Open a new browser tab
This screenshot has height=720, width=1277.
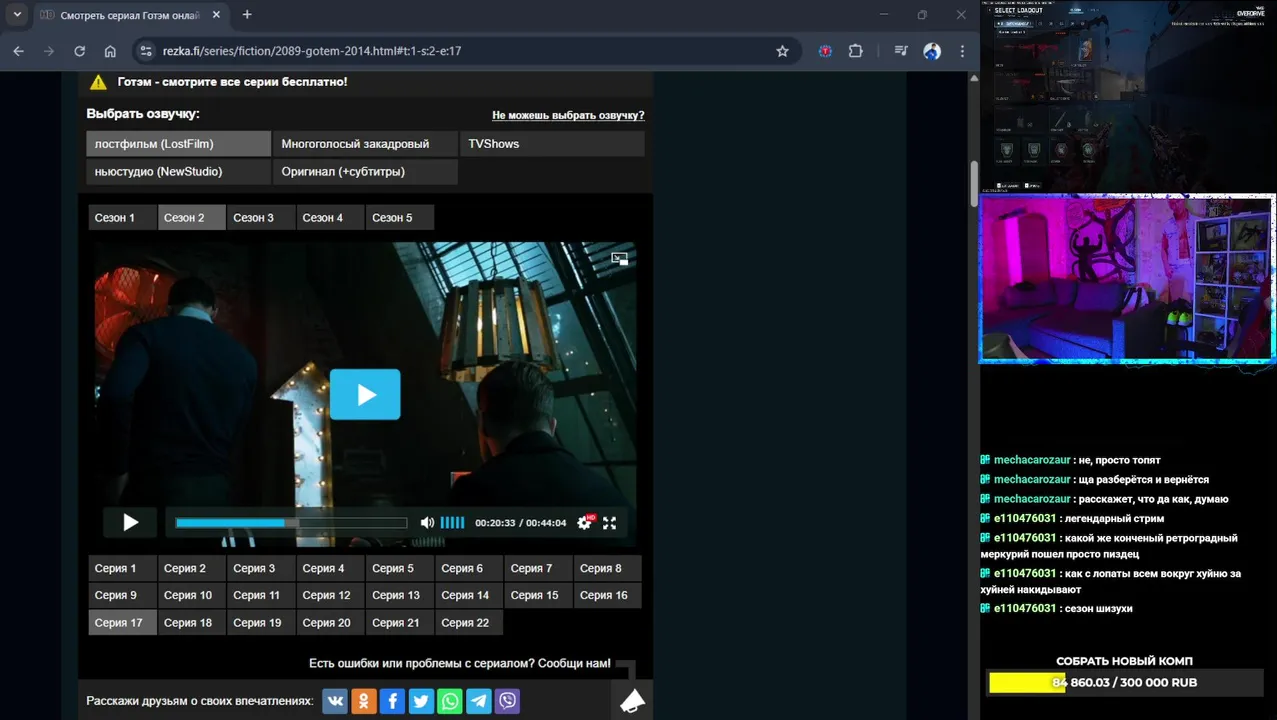tap(247, 15)
